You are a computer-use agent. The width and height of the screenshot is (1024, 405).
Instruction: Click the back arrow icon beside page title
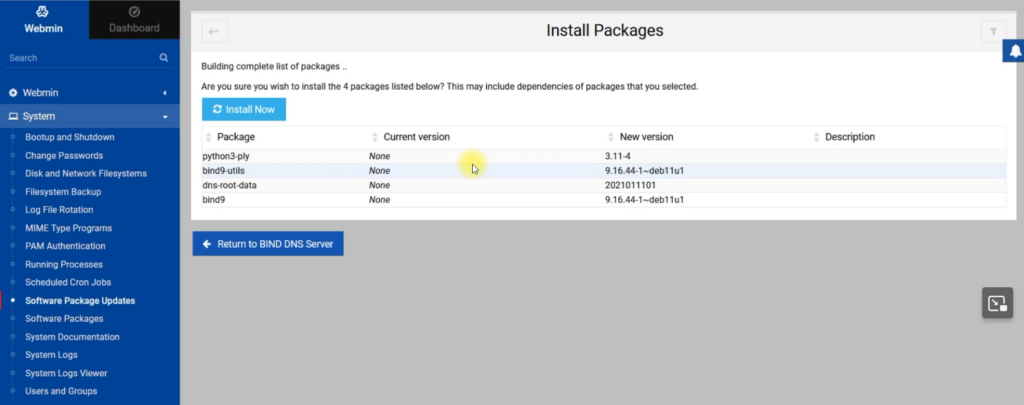coord(215,32)
